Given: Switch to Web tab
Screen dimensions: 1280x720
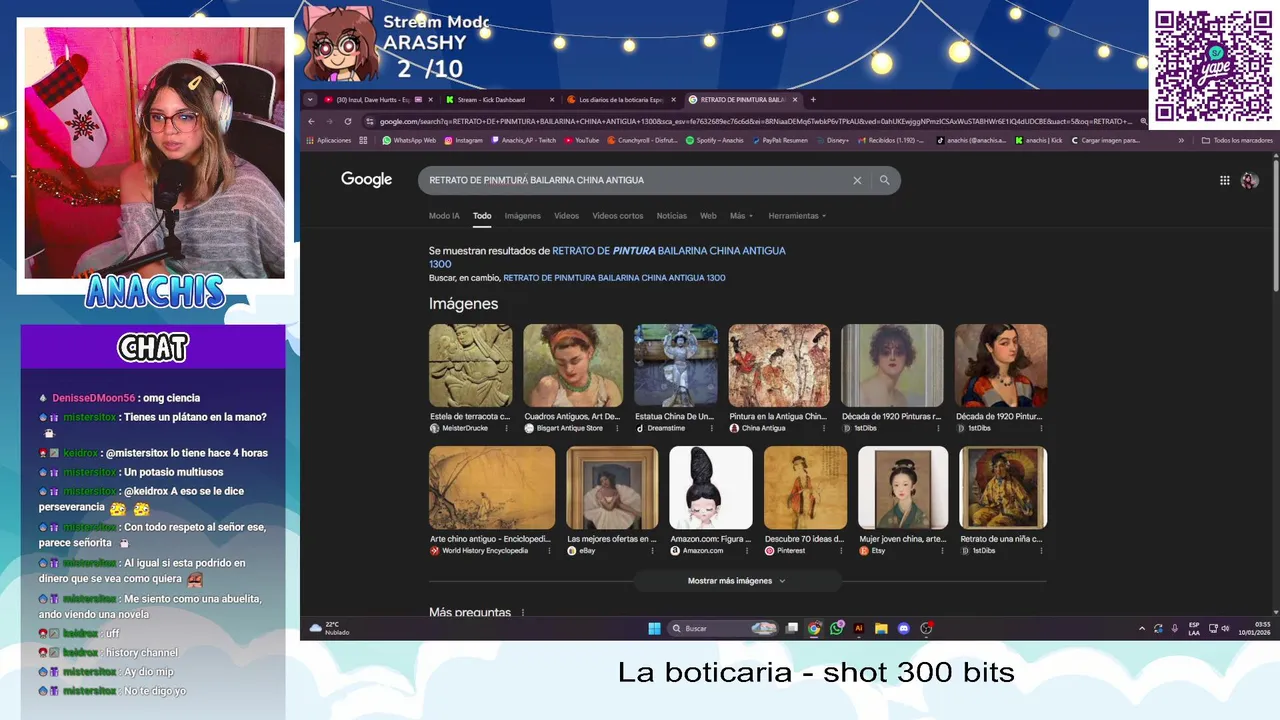Looking at the screenshot, I should 708,216.
